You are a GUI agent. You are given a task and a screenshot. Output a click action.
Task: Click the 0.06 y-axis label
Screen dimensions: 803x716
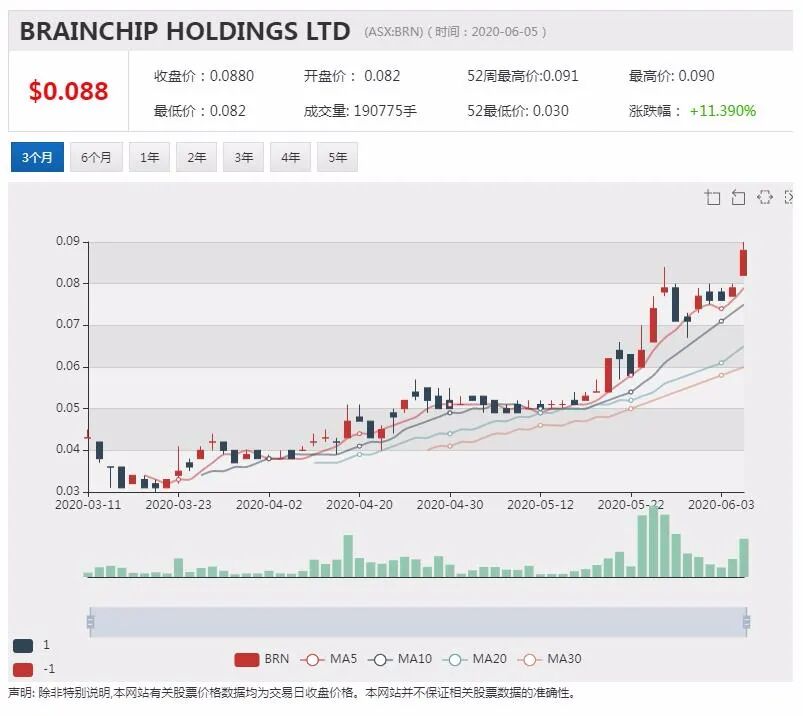68,367
